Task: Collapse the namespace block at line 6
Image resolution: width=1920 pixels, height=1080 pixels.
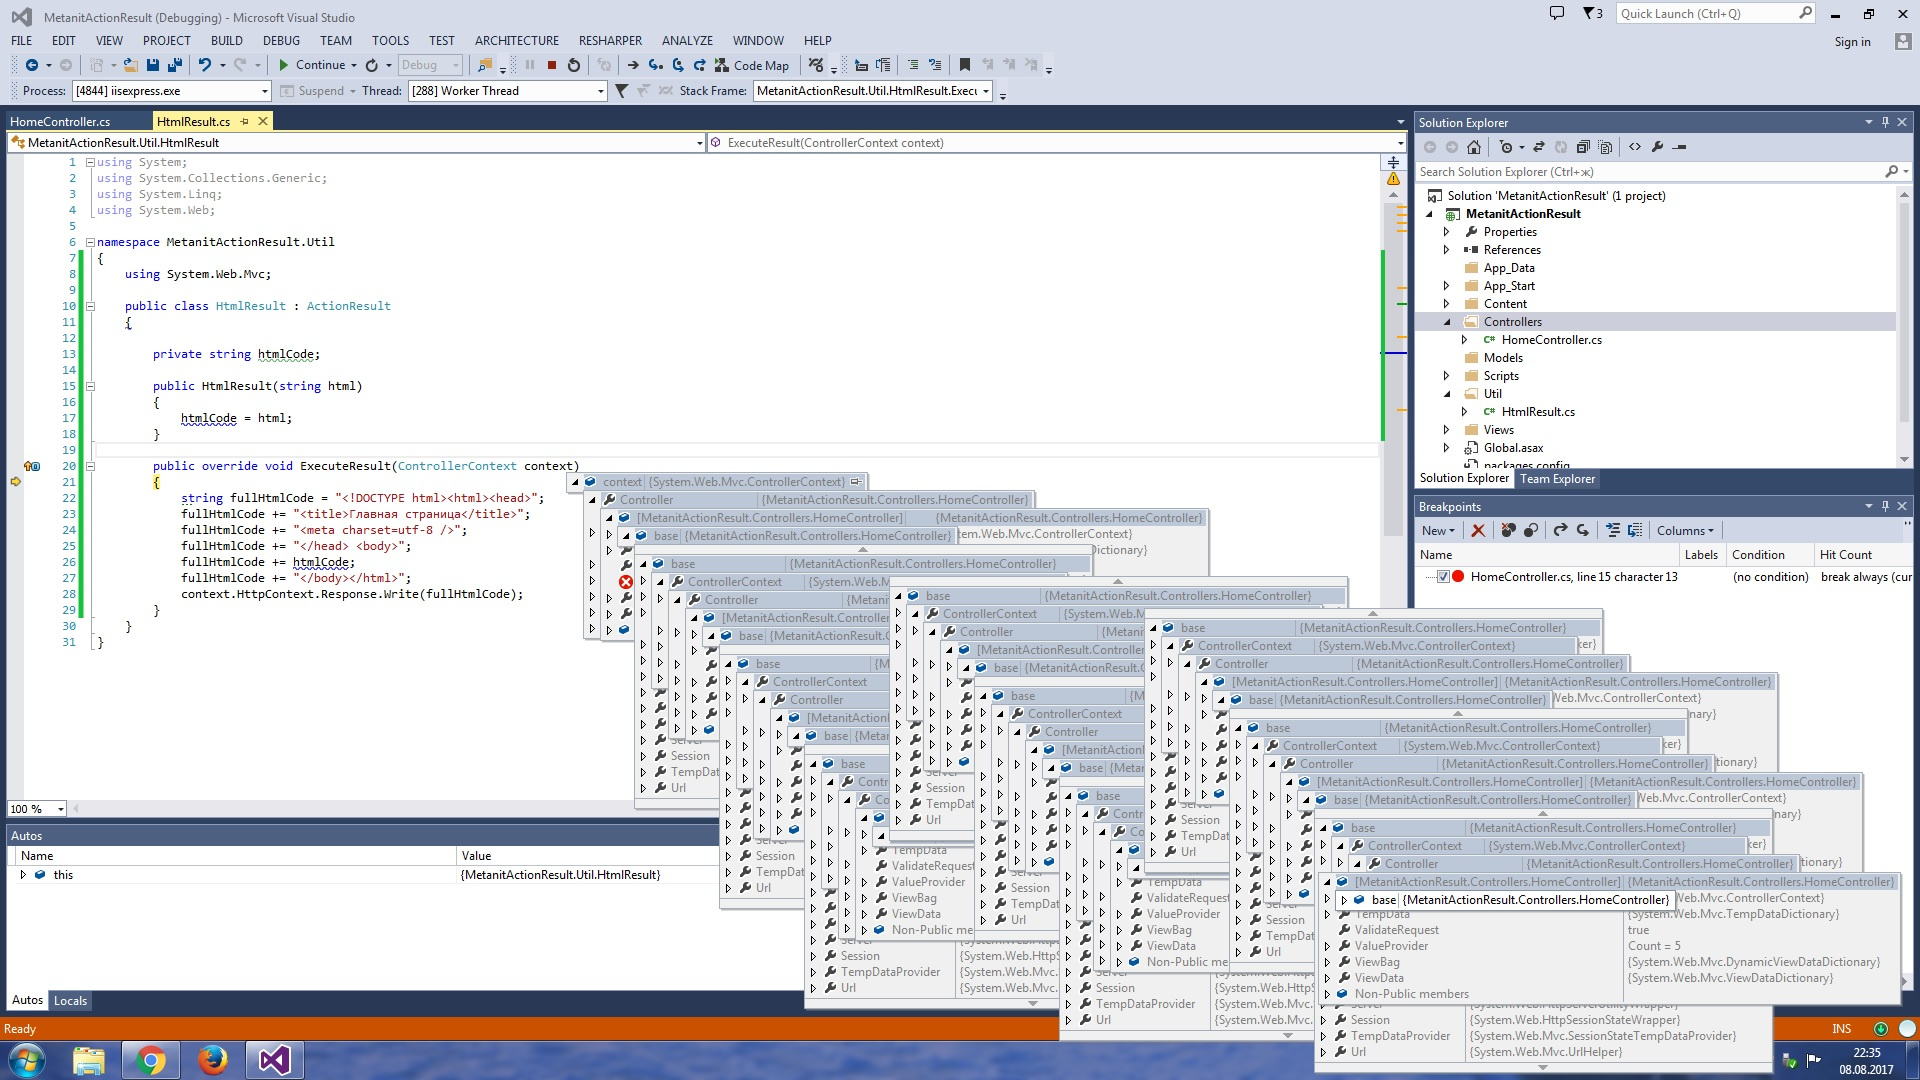Action: pos(90,242)
